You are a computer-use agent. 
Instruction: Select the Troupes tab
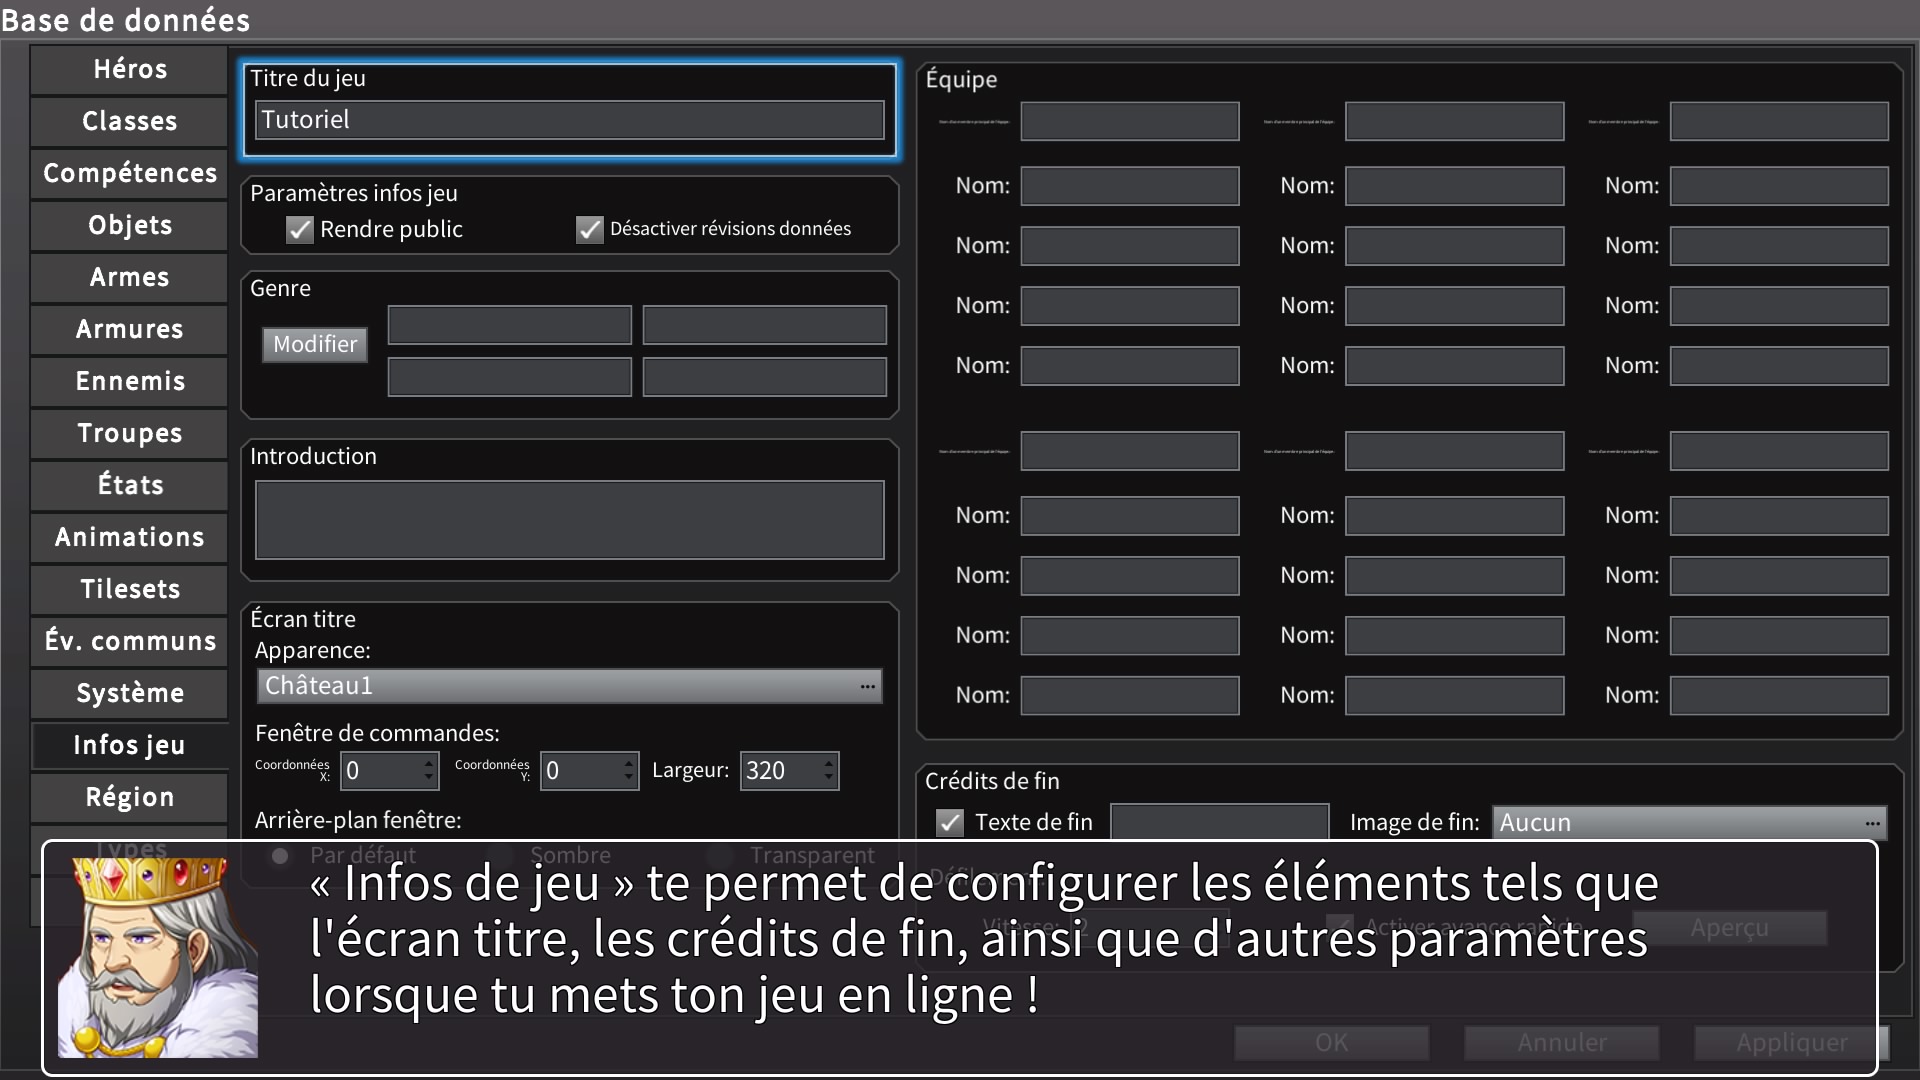[129, 433]
